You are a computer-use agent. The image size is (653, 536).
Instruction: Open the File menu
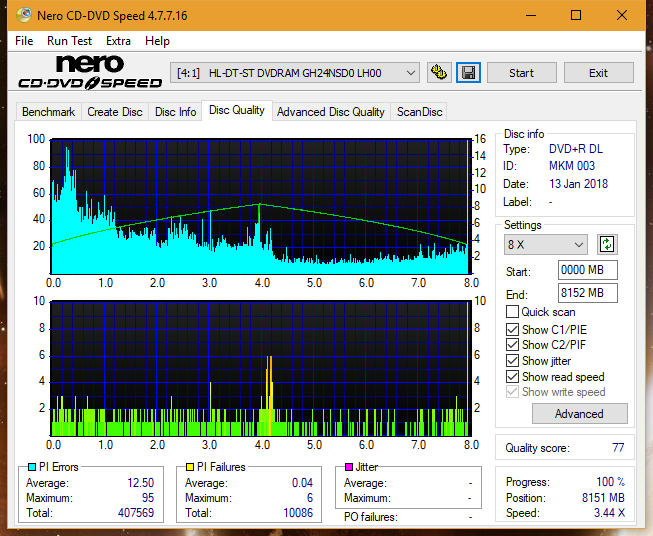pos(24,41)
